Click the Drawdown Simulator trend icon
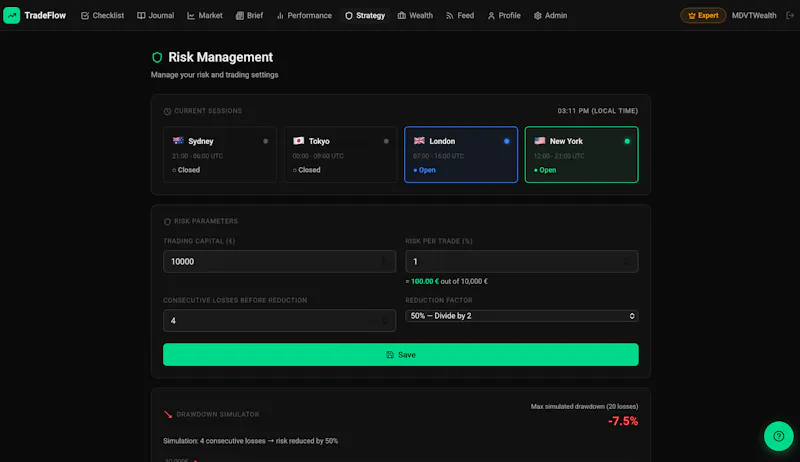 point(168,414)
